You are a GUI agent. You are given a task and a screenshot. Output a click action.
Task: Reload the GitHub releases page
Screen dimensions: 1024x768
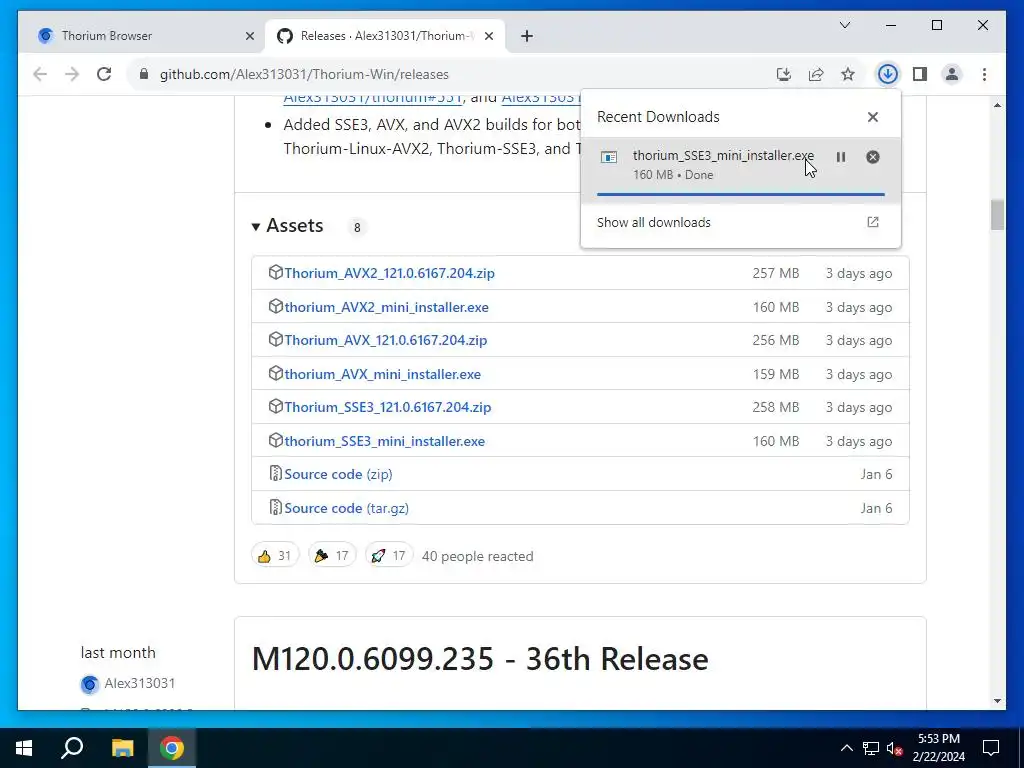point(104,74)
